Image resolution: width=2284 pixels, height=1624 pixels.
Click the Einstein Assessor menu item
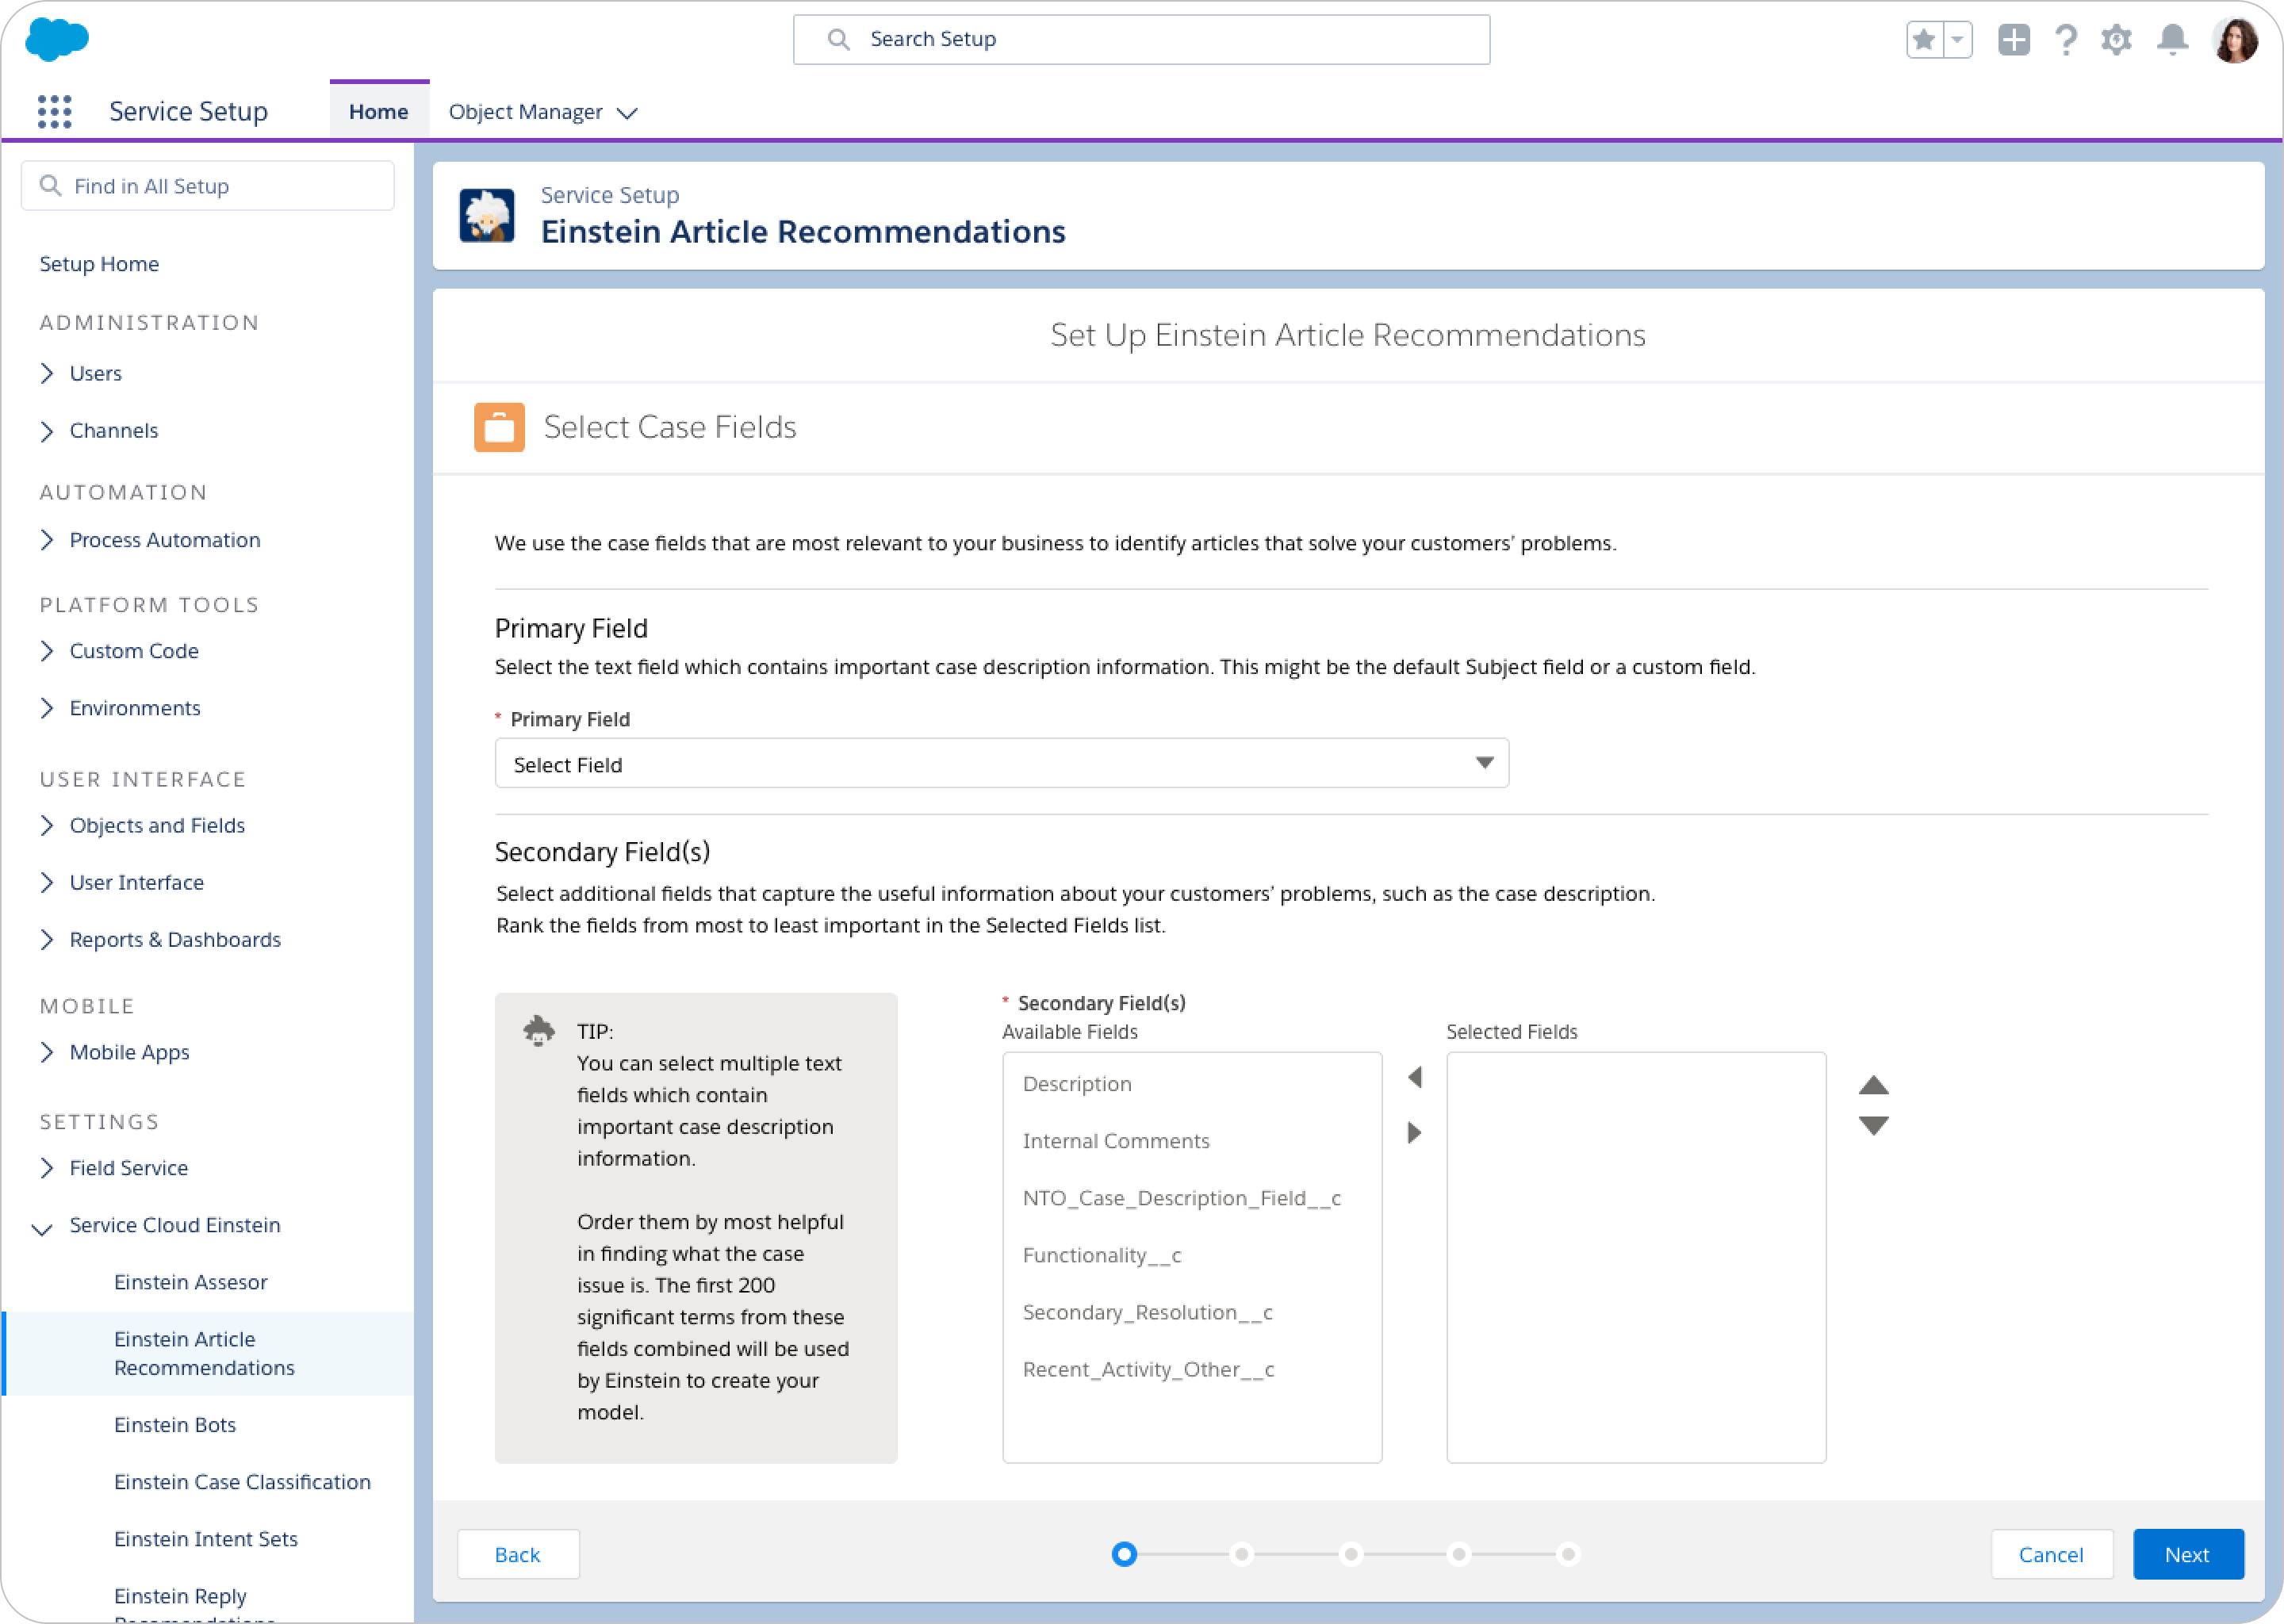[x=190, y=1281]
